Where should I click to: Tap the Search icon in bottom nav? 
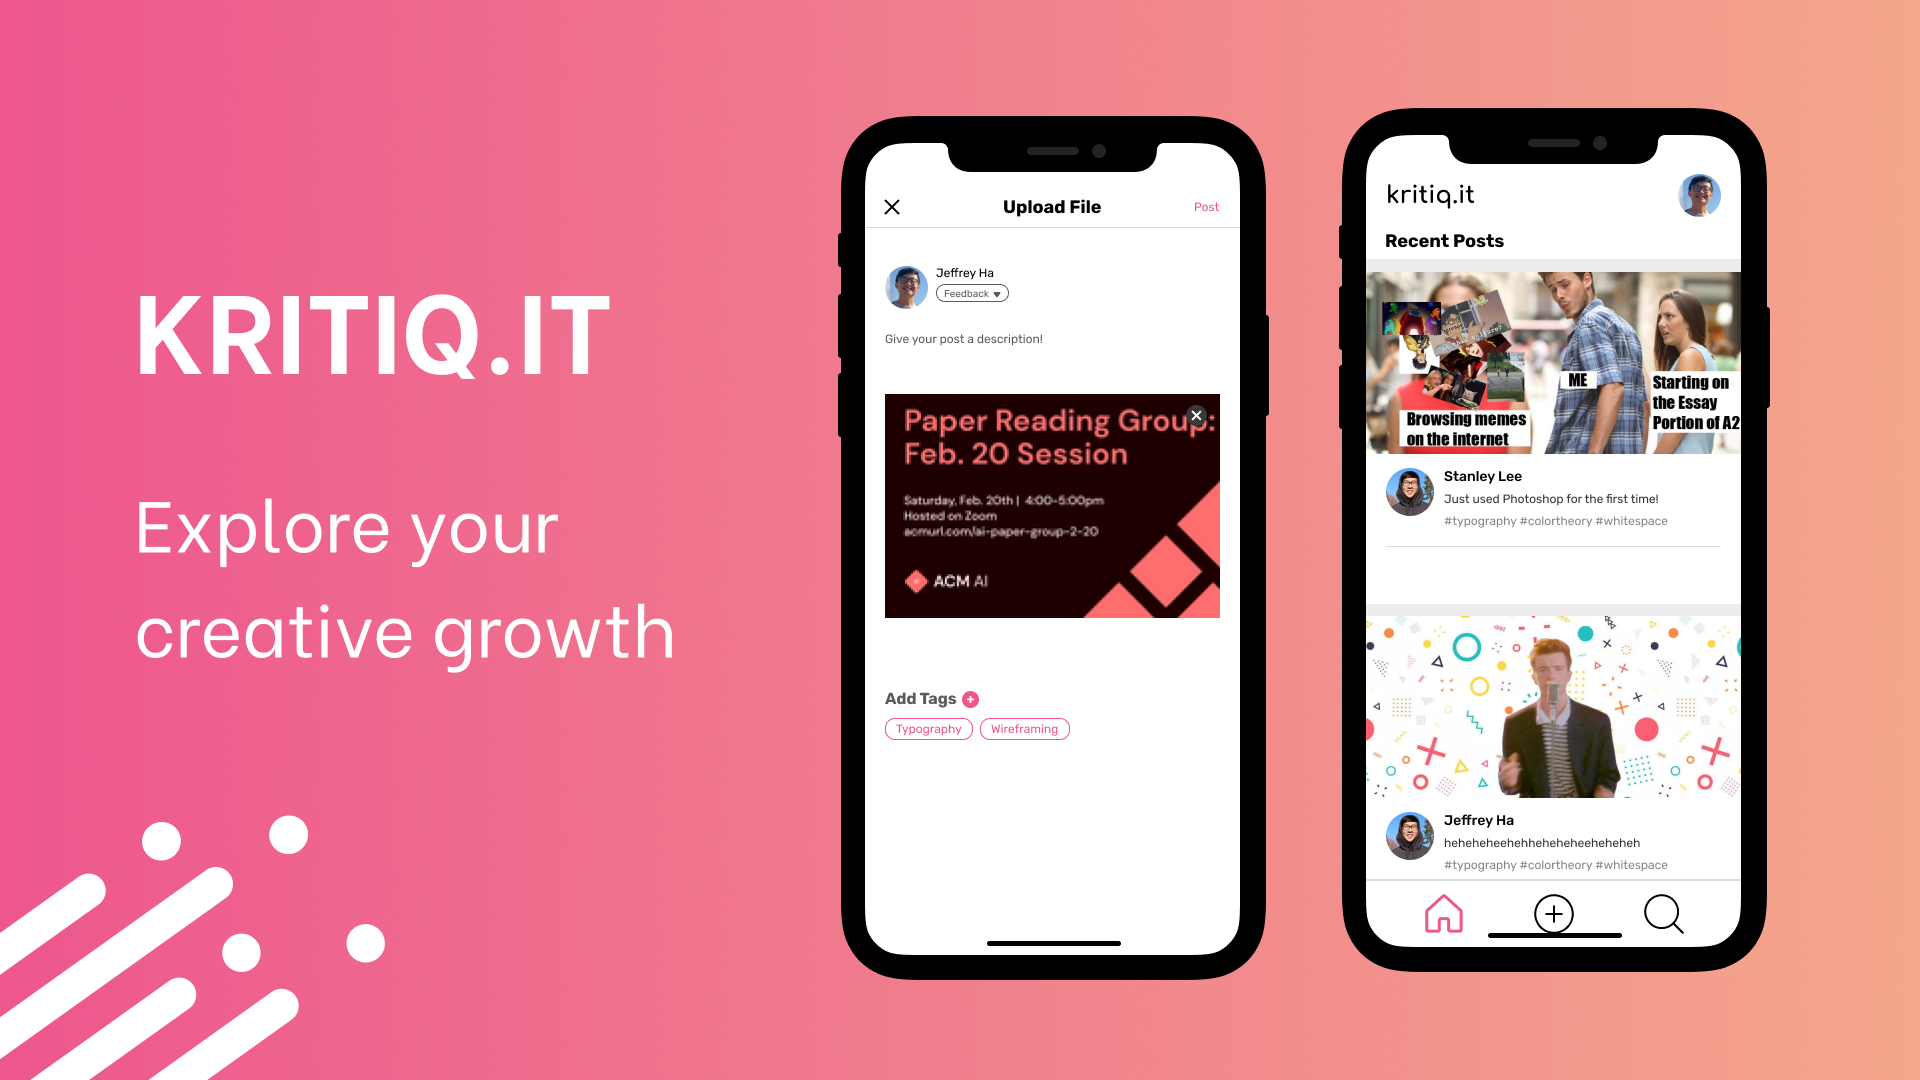point(1664,914)
